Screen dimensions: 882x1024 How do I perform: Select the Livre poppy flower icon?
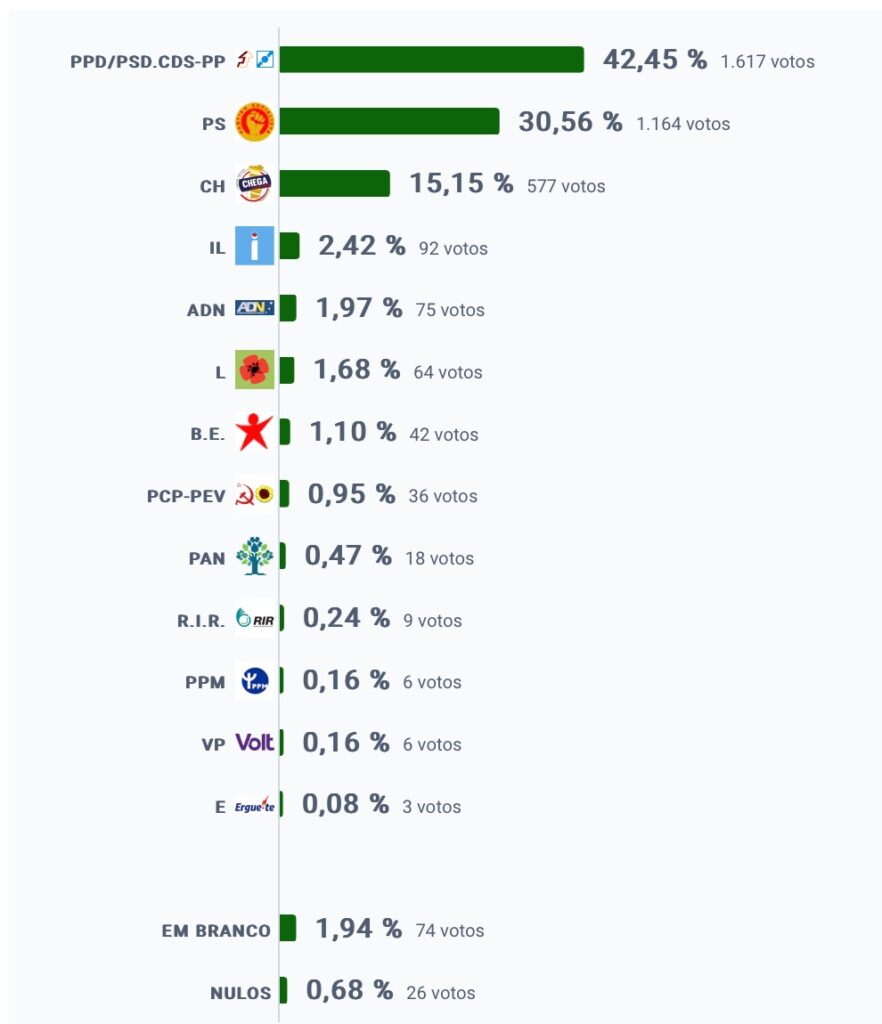255,370
